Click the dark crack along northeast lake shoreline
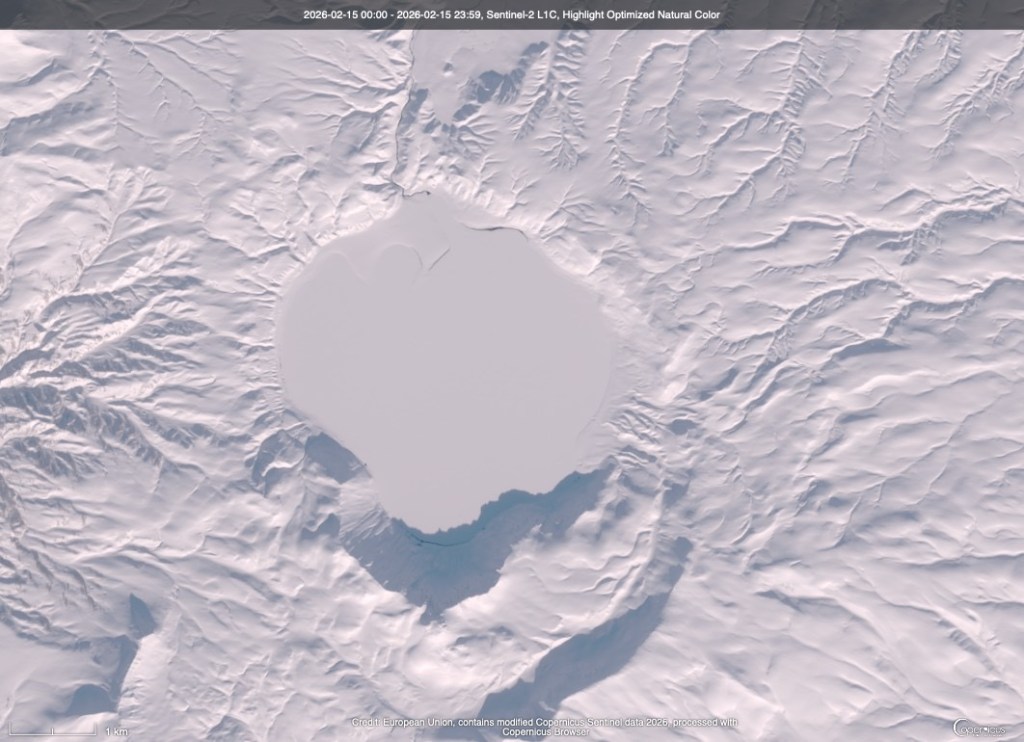Screen dimensions: 1024x742 point(500,230)
